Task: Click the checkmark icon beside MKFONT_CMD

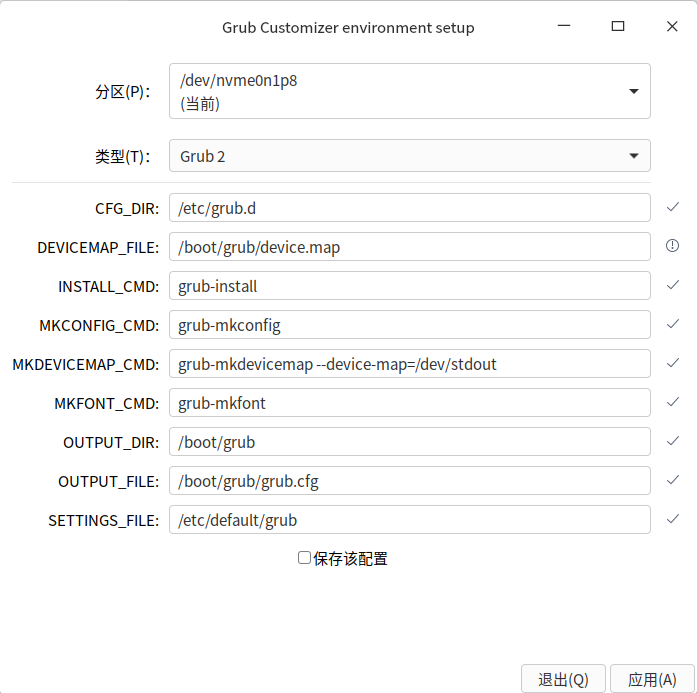Action: point(673,402)
